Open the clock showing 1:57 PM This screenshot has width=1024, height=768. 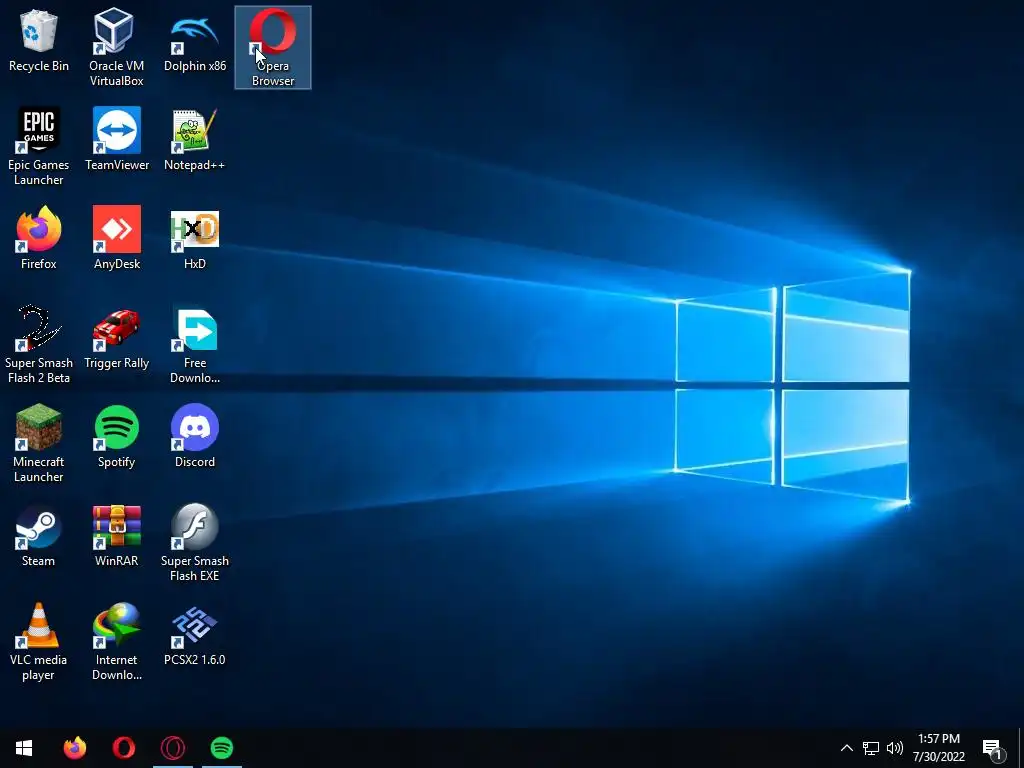938,748
